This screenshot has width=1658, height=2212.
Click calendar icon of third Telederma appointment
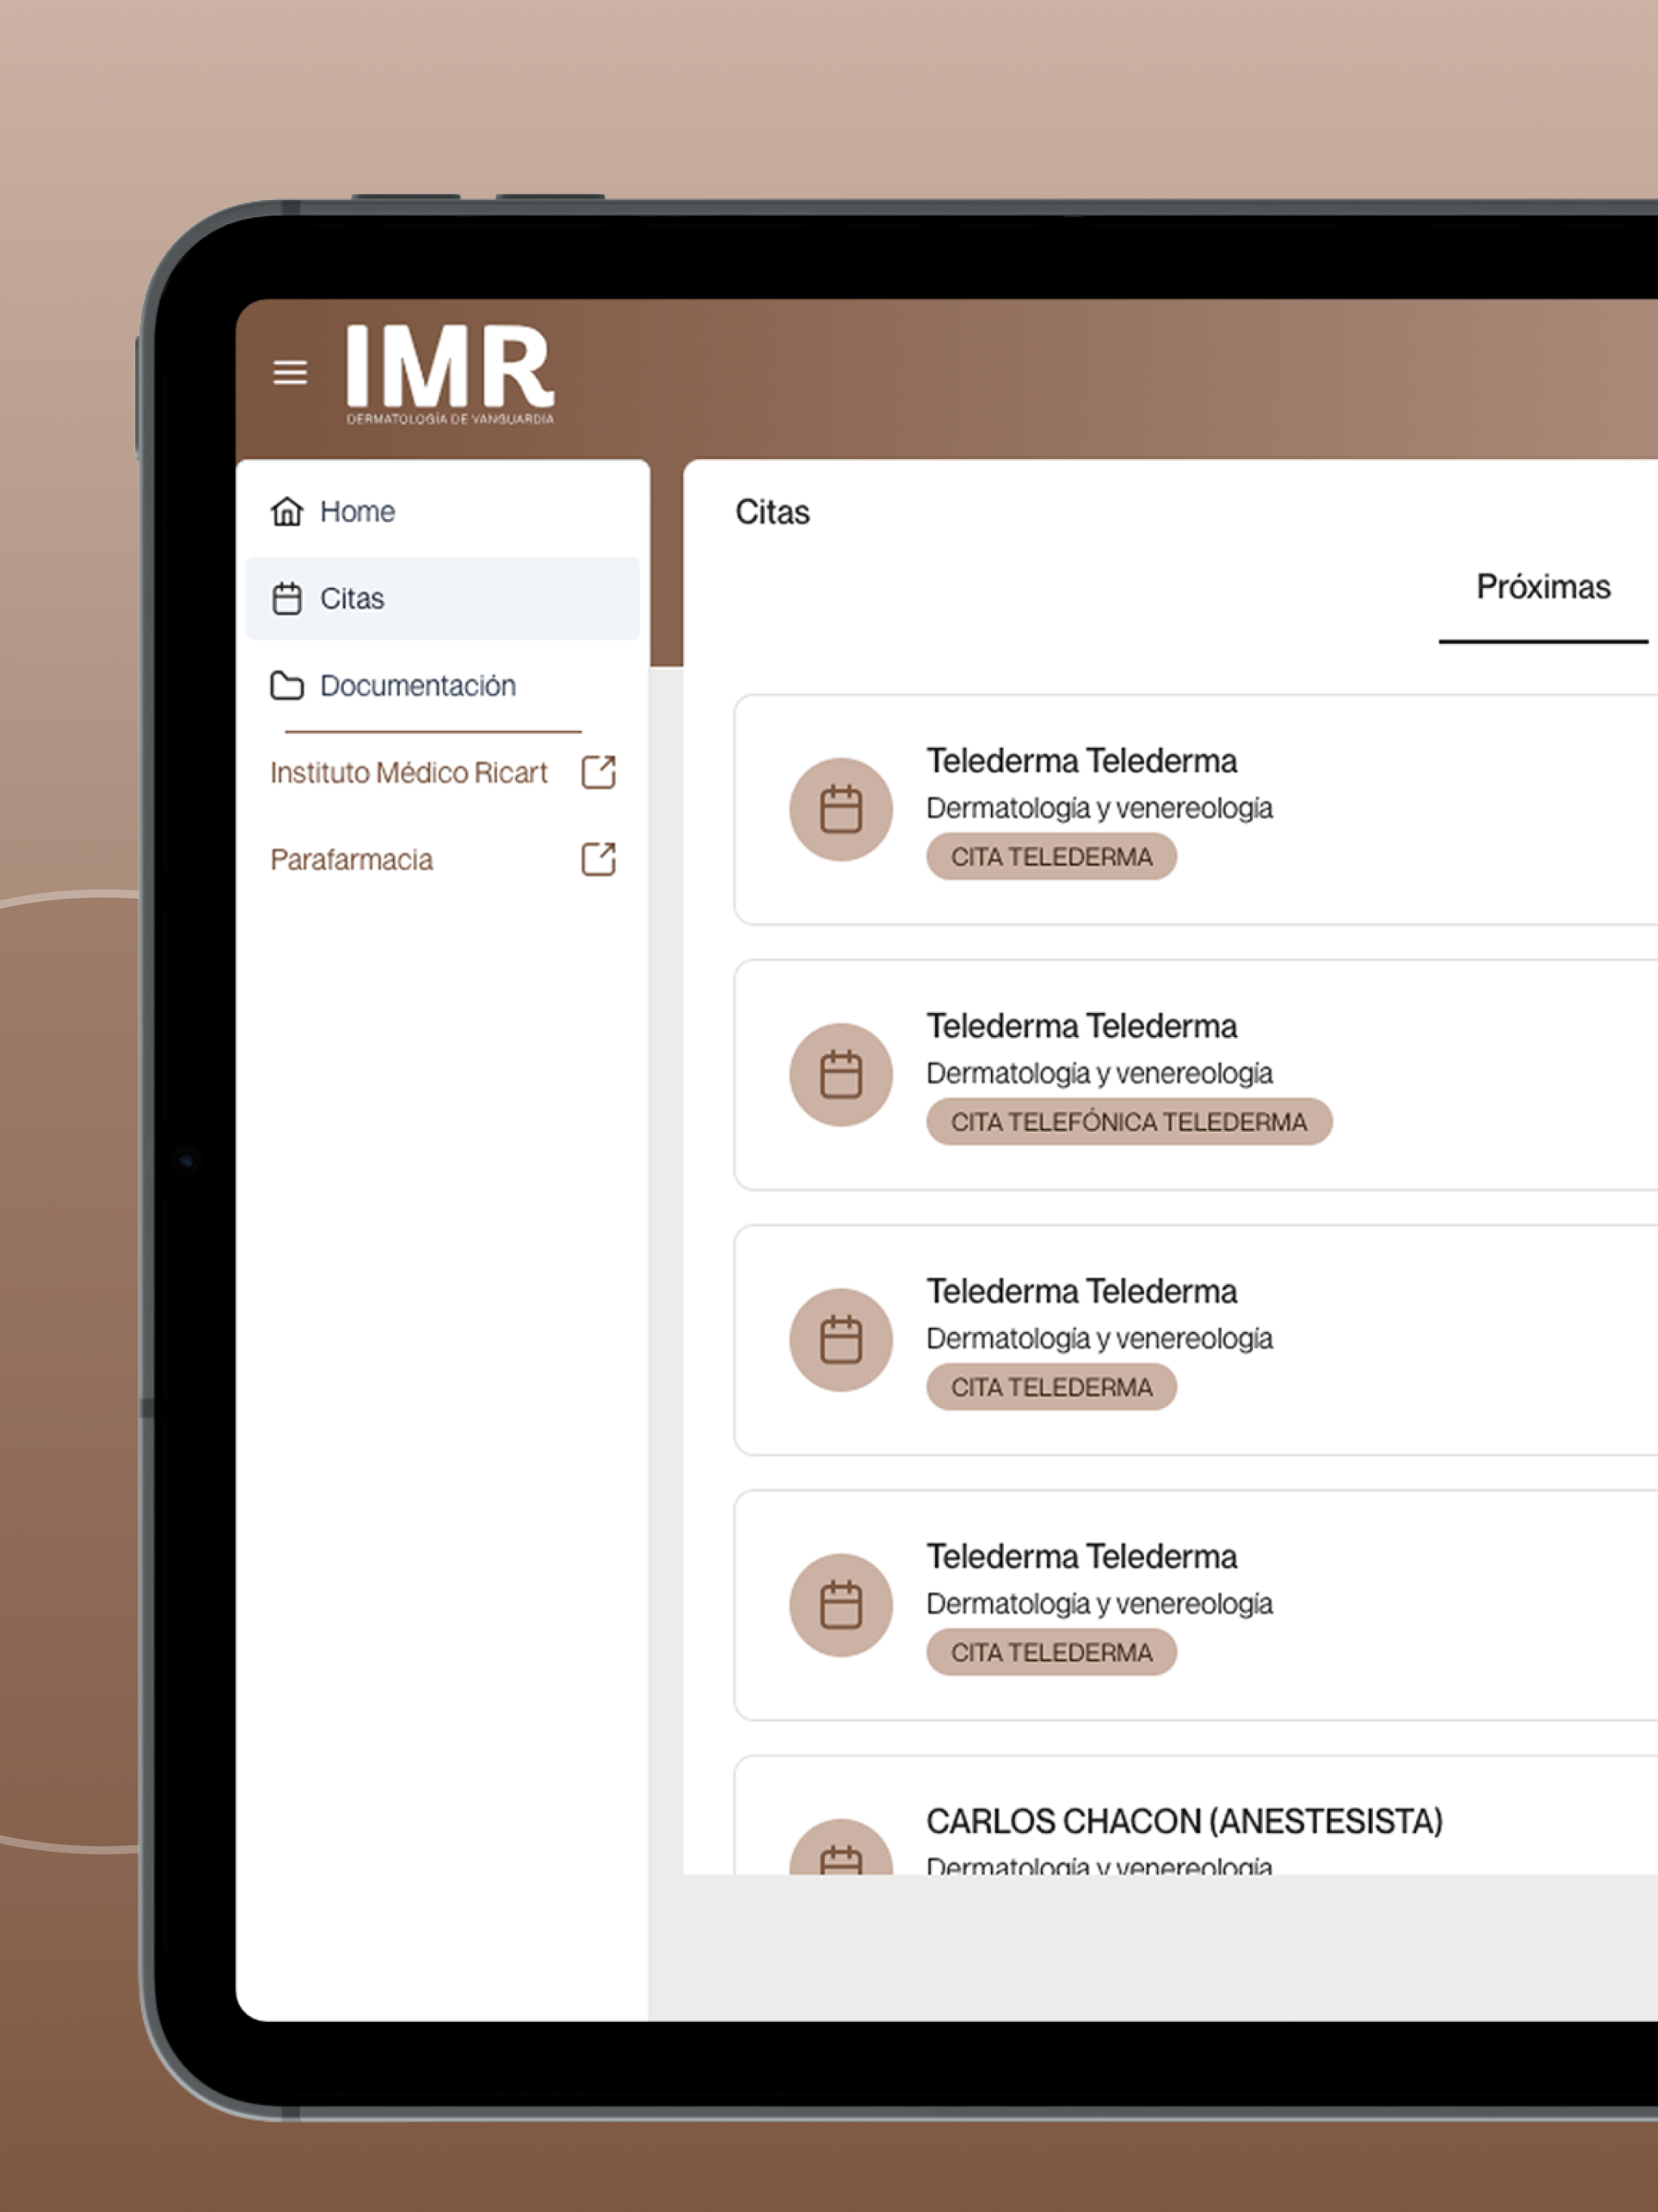pyautogui.click(x=841, y=1339)
